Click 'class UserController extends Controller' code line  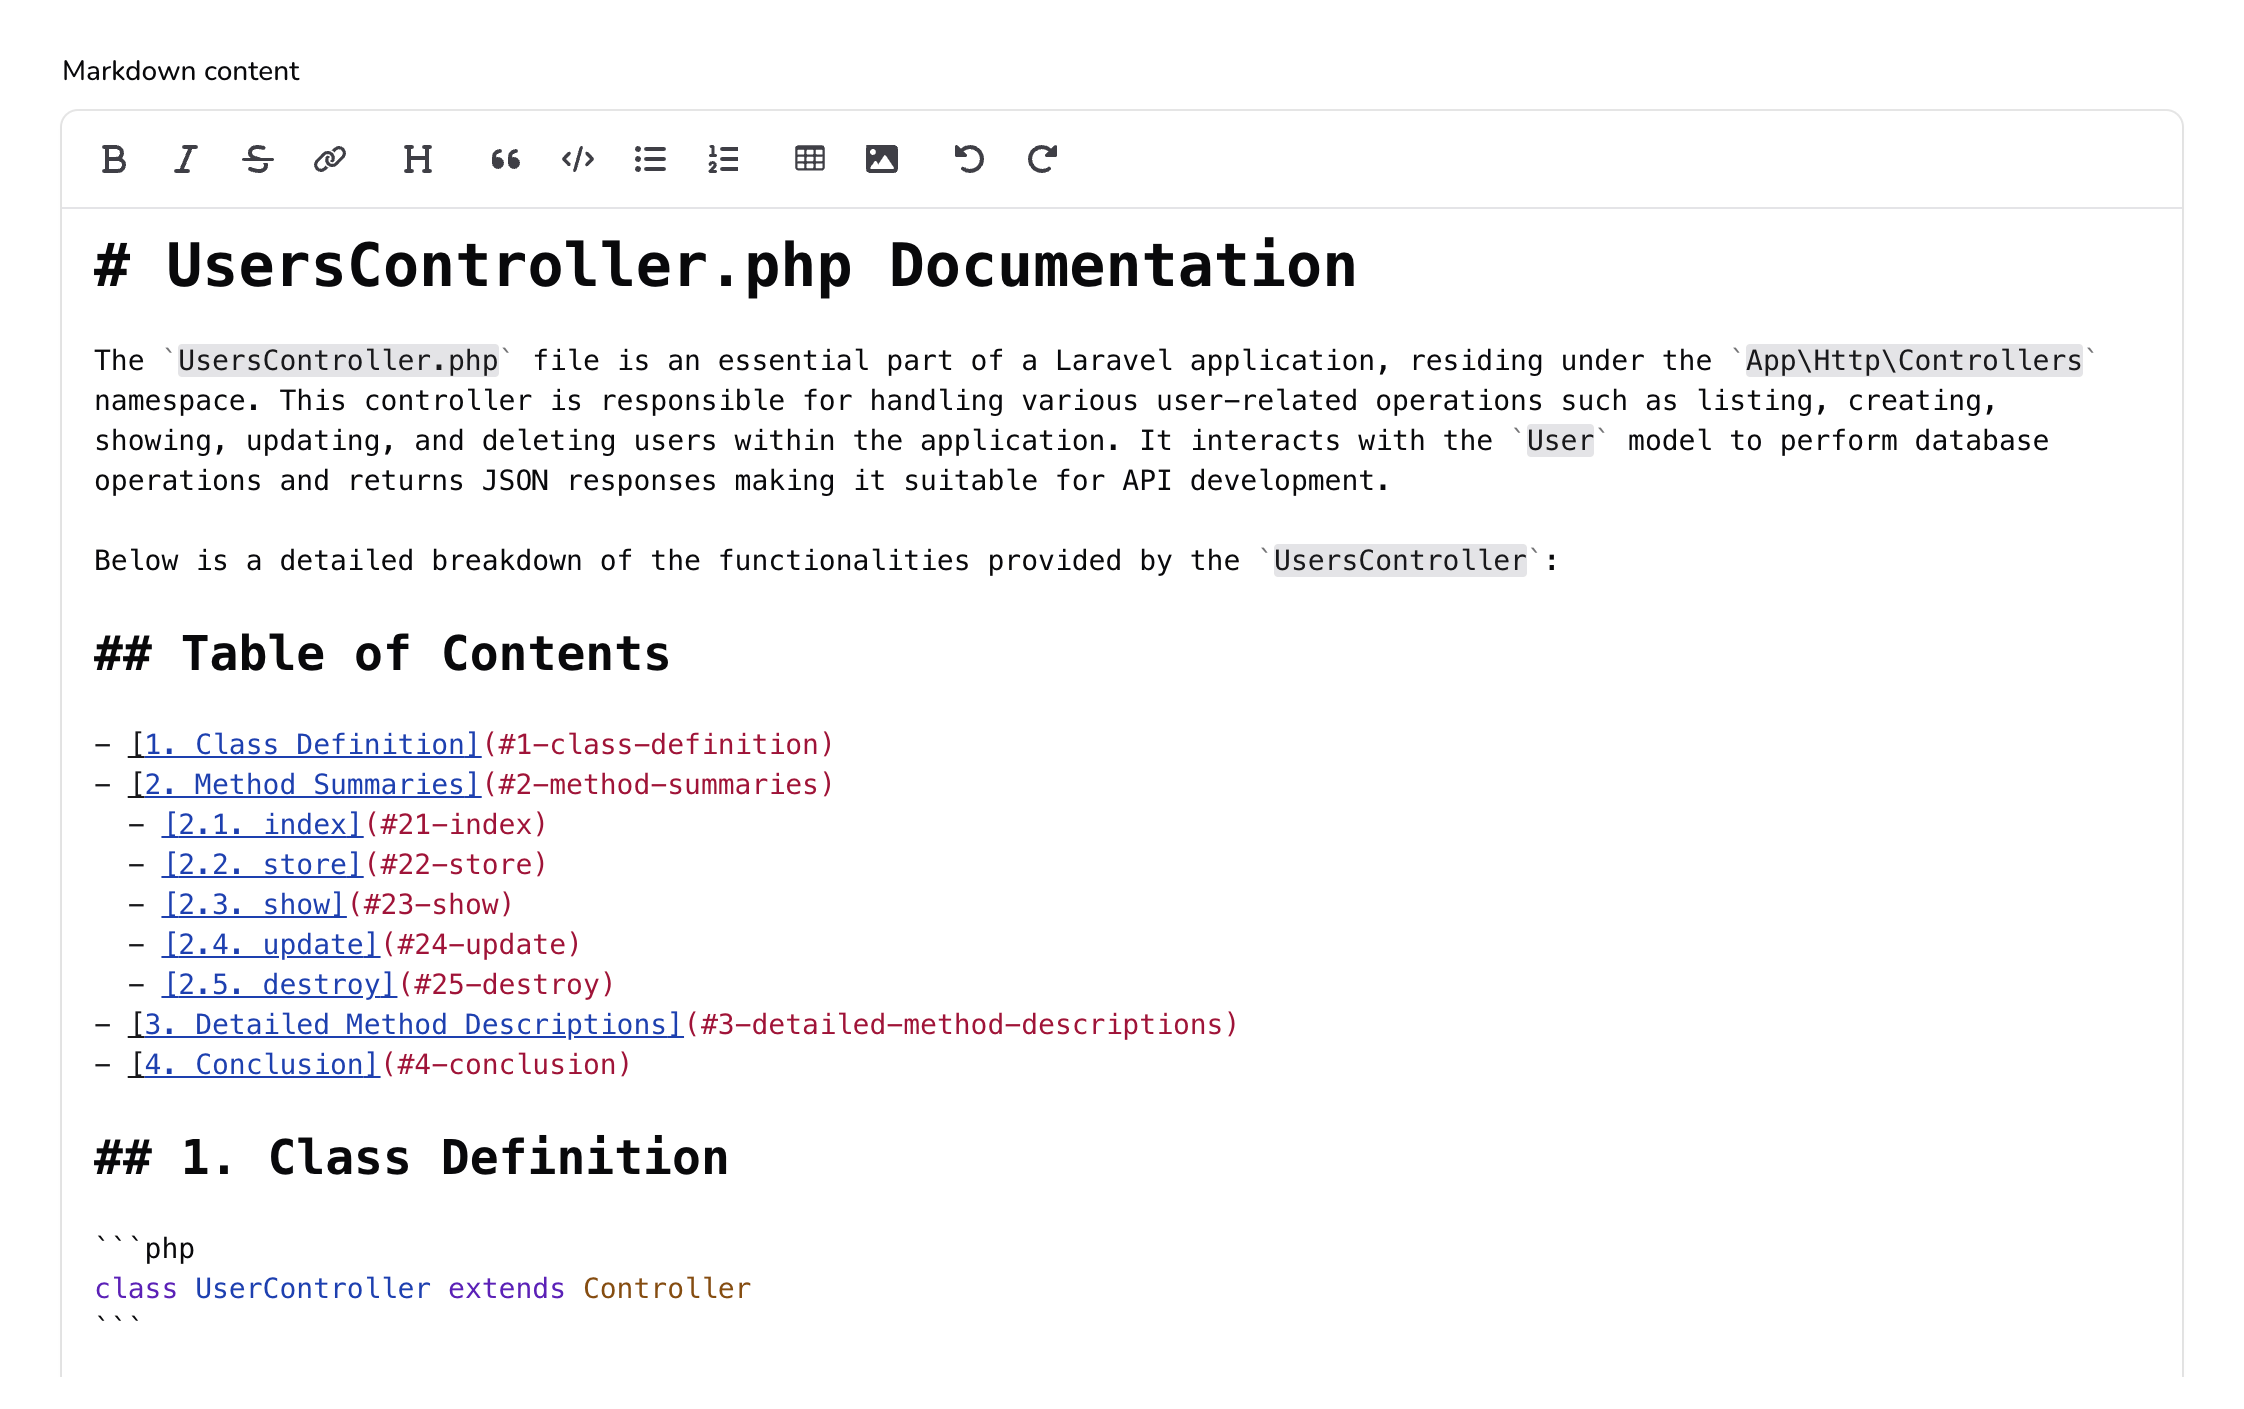[x=423, y=1289]
